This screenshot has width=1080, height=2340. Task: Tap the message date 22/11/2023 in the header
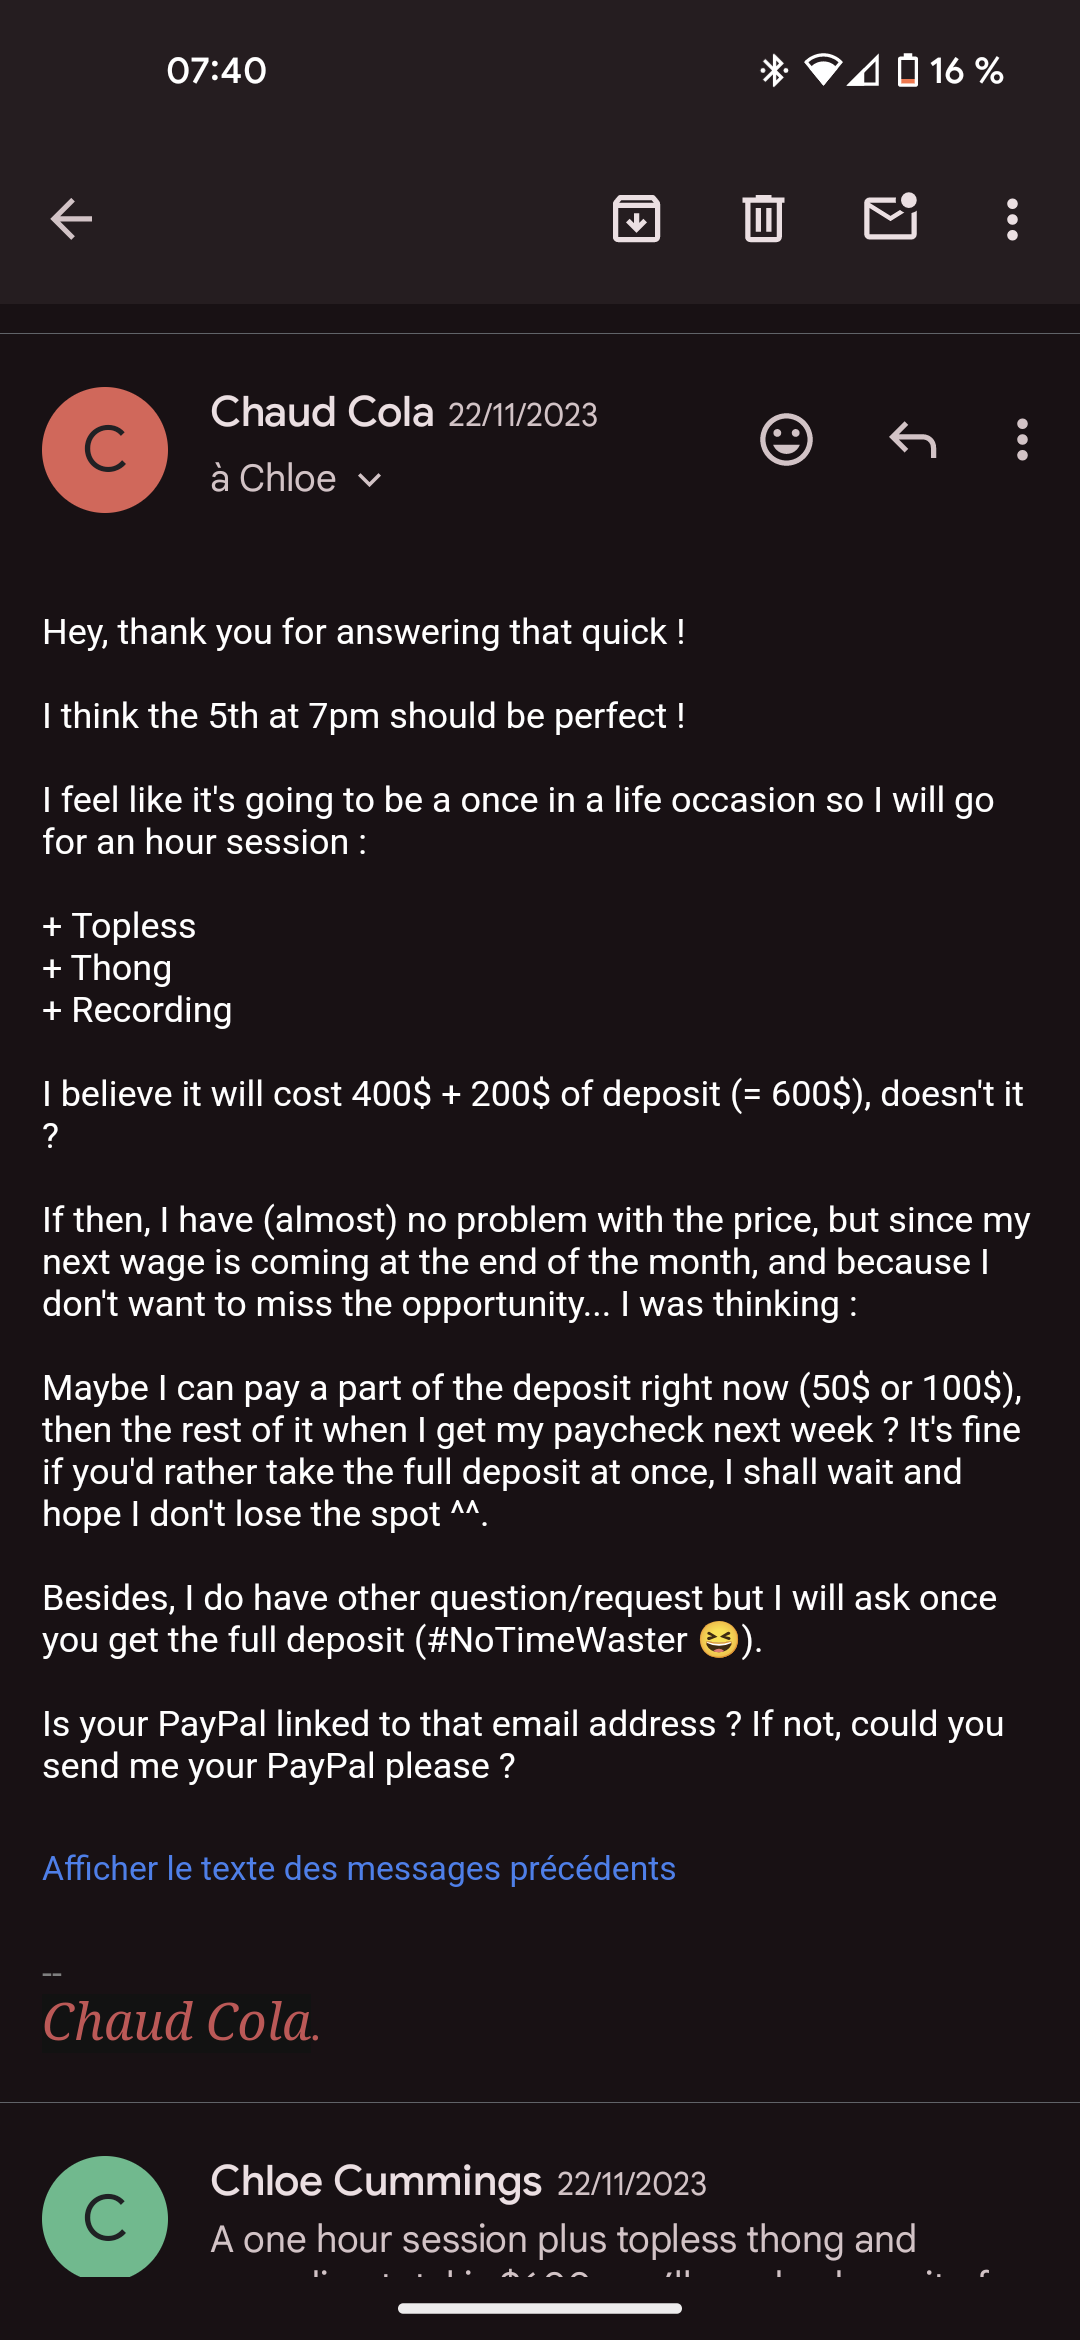click(x=523, y=415)
